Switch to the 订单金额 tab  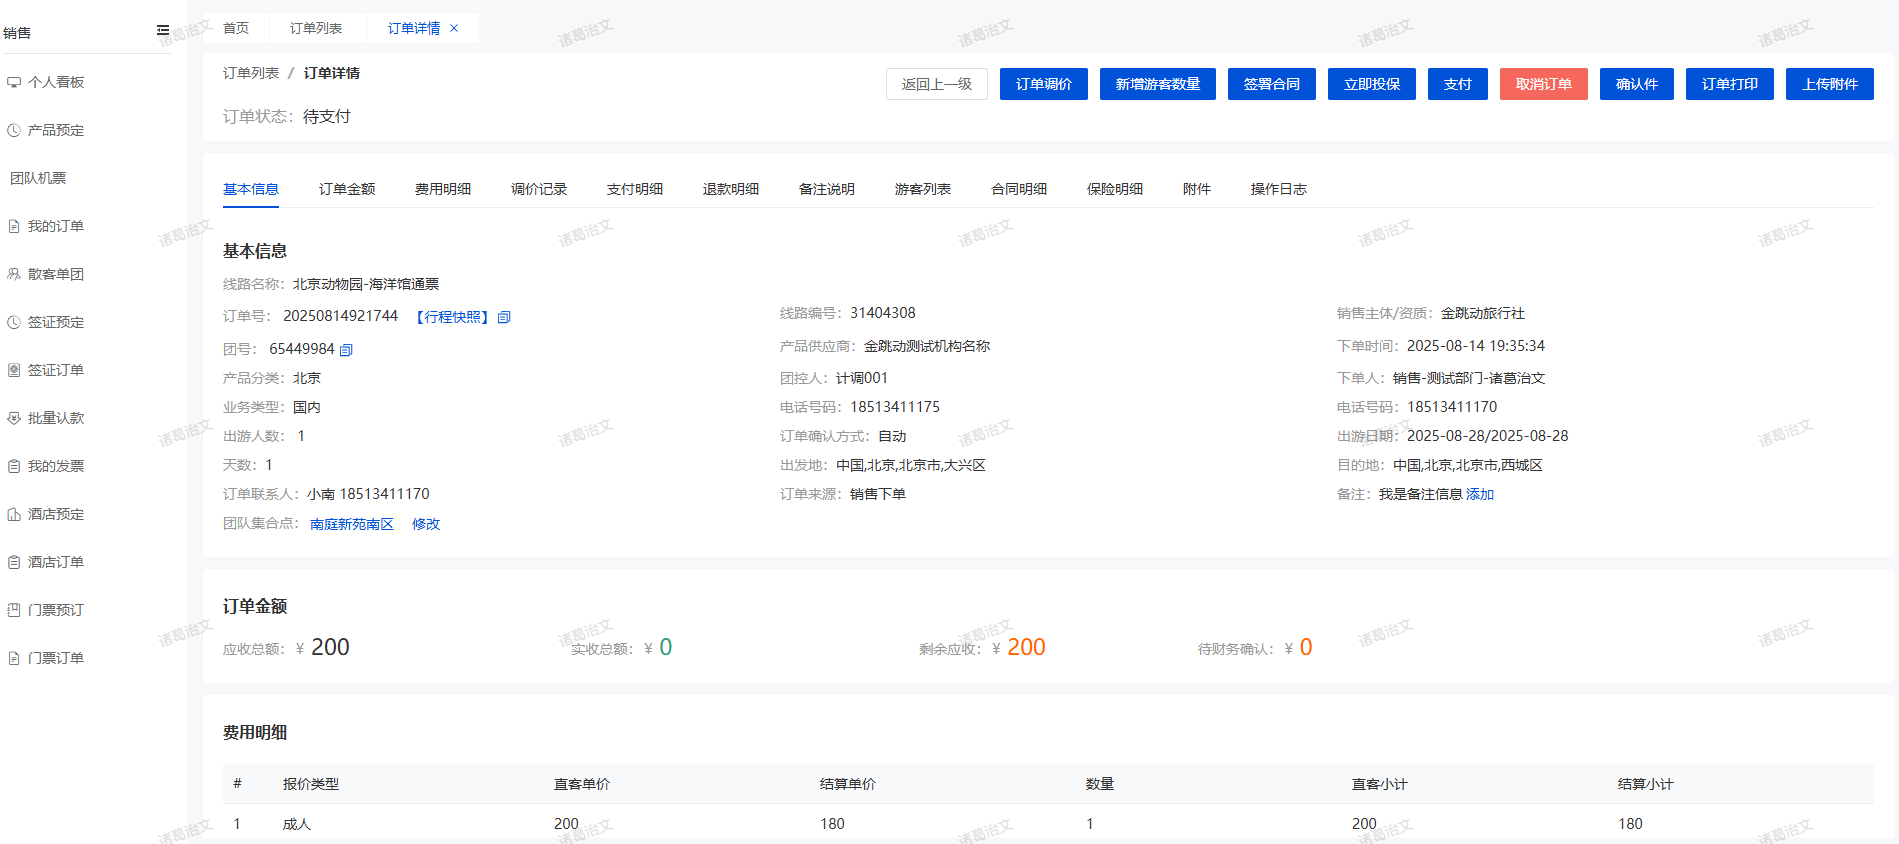pyautogui.click(x=347, y=189)
